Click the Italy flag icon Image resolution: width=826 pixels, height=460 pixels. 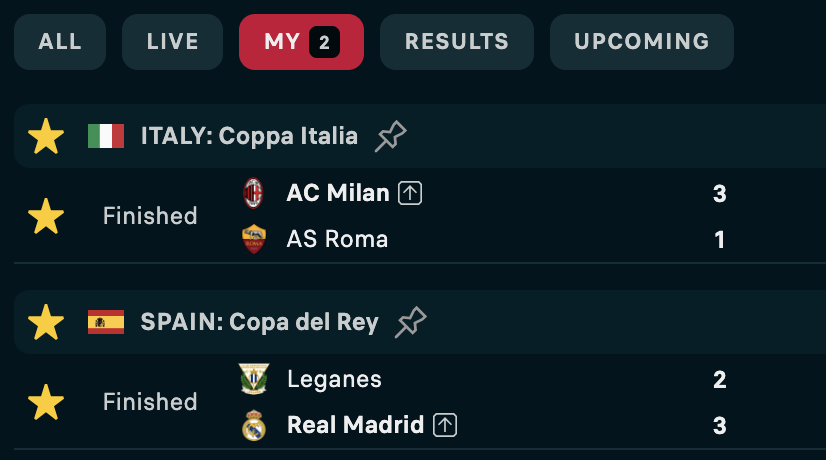(106, 136)
